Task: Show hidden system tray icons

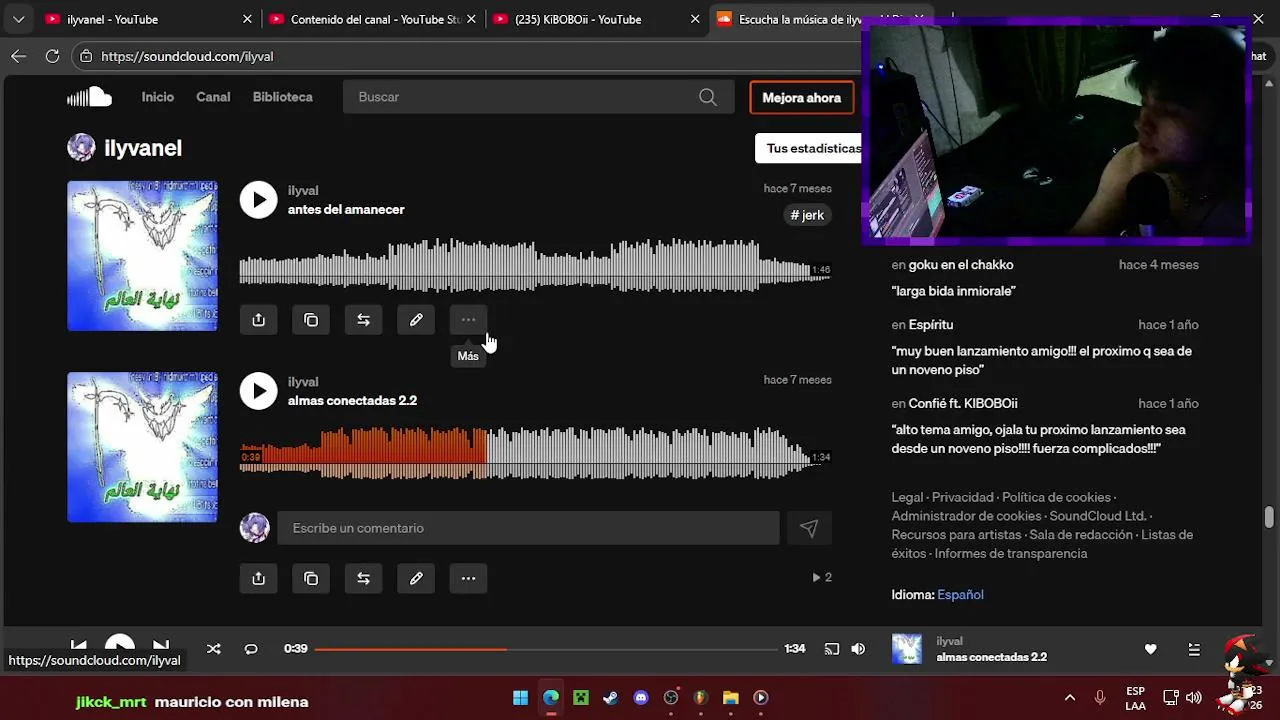Action: pos(1070,698)
